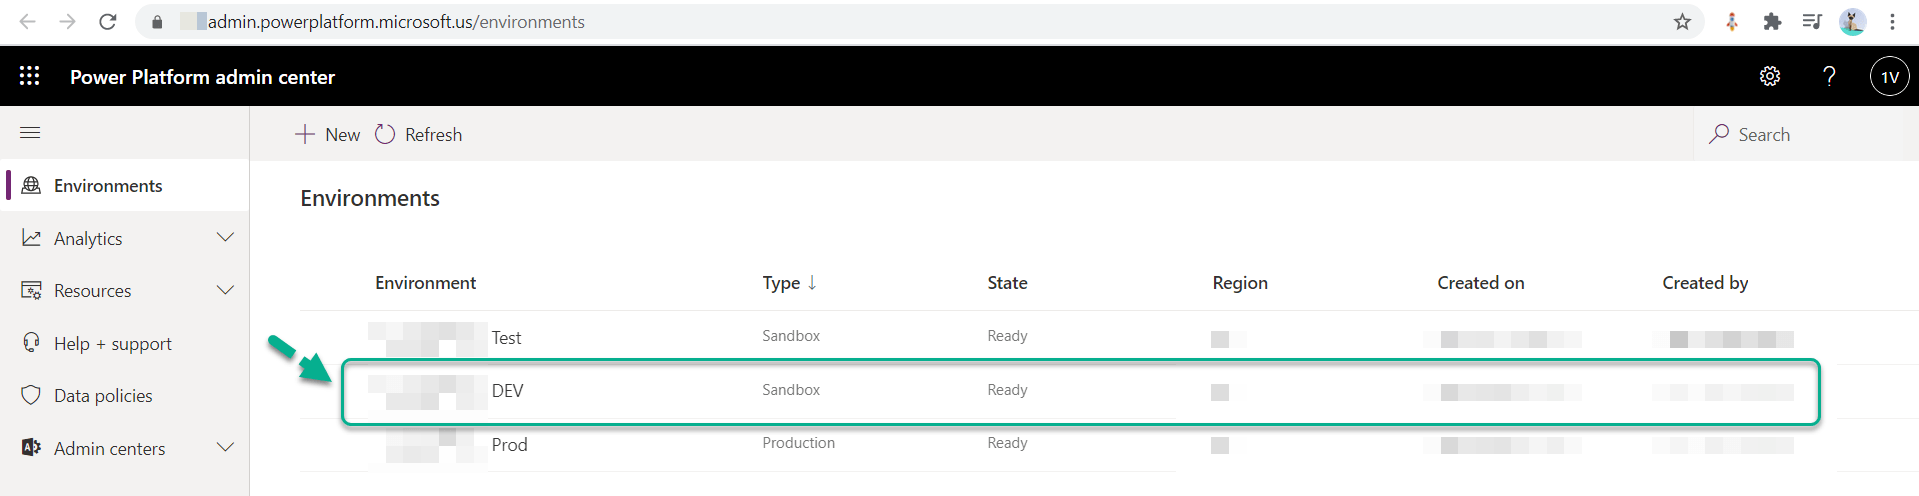
Task: Bookmark this page with the star icon
Action: (1682, 22)
